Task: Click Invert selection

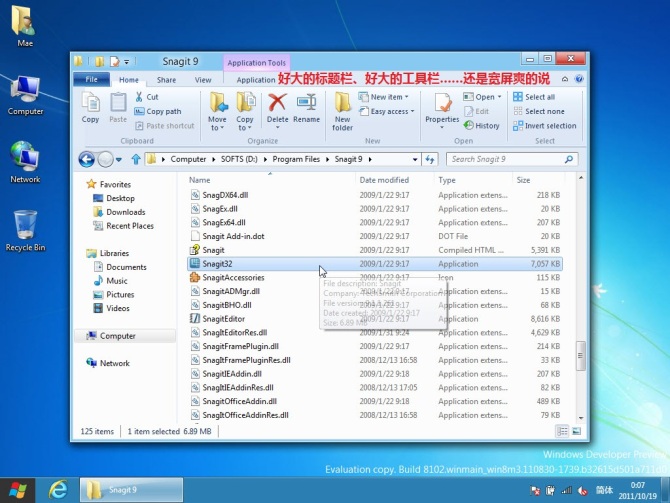Action: click(x=545, y=126)
